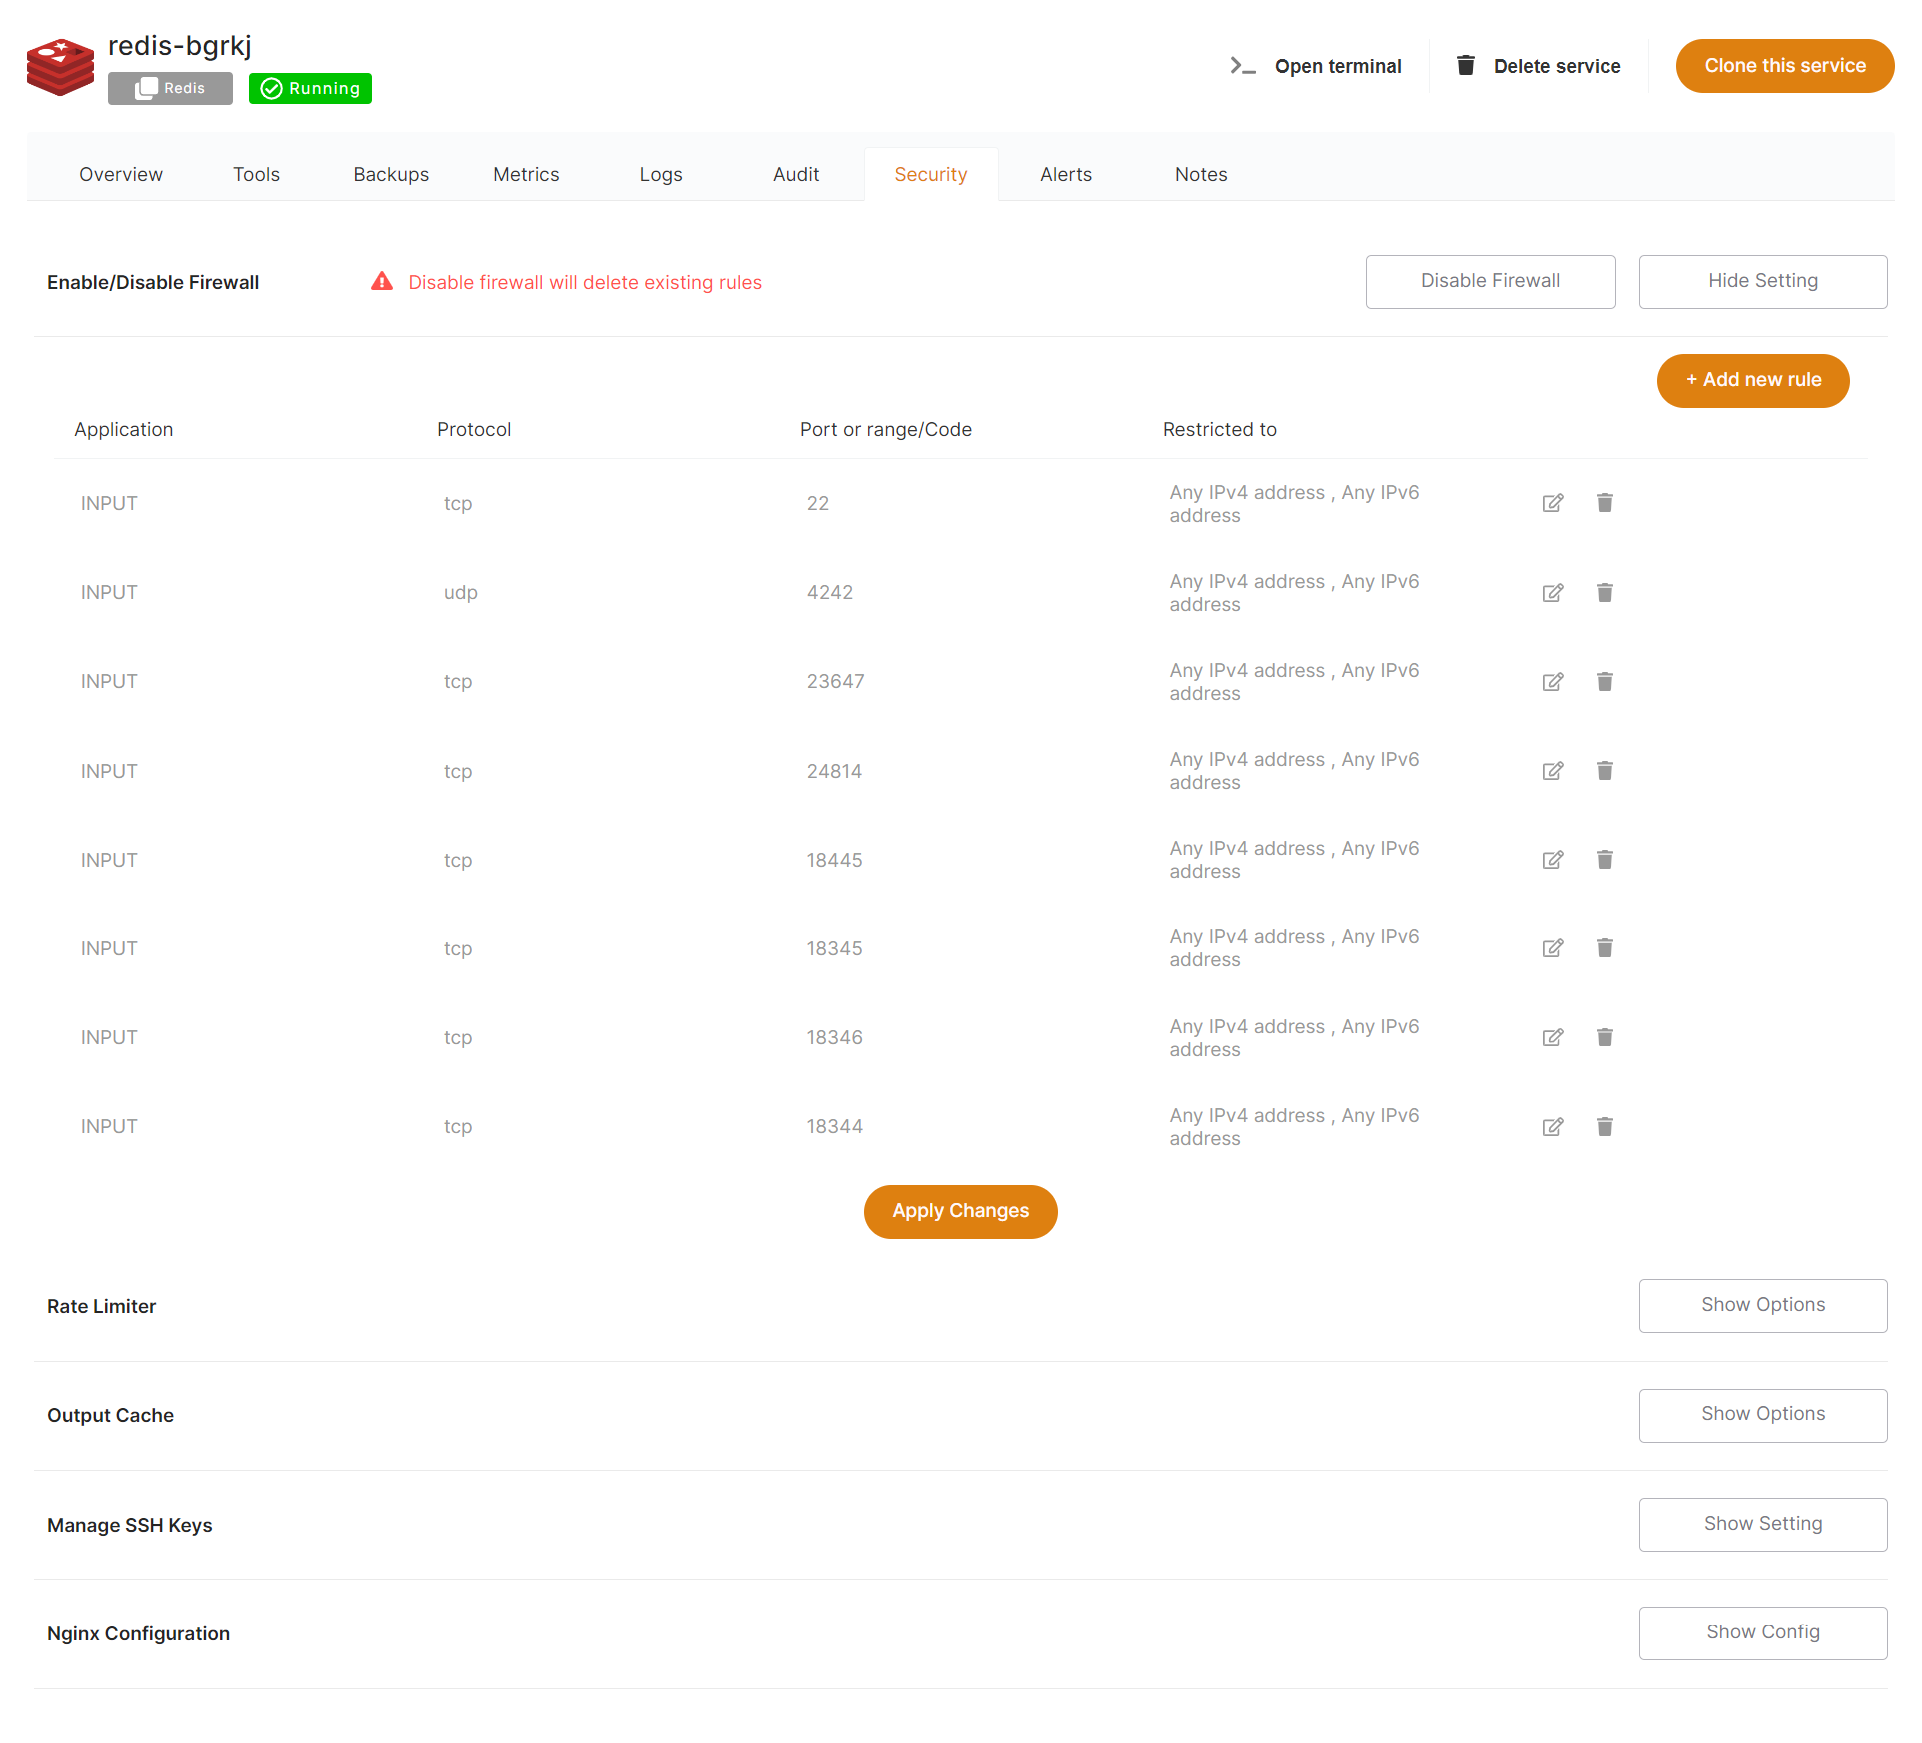Viewport: 1922px width, 1743px height.
Task: Edit the tcp rule for port 18445
Action: point(1553,859)
